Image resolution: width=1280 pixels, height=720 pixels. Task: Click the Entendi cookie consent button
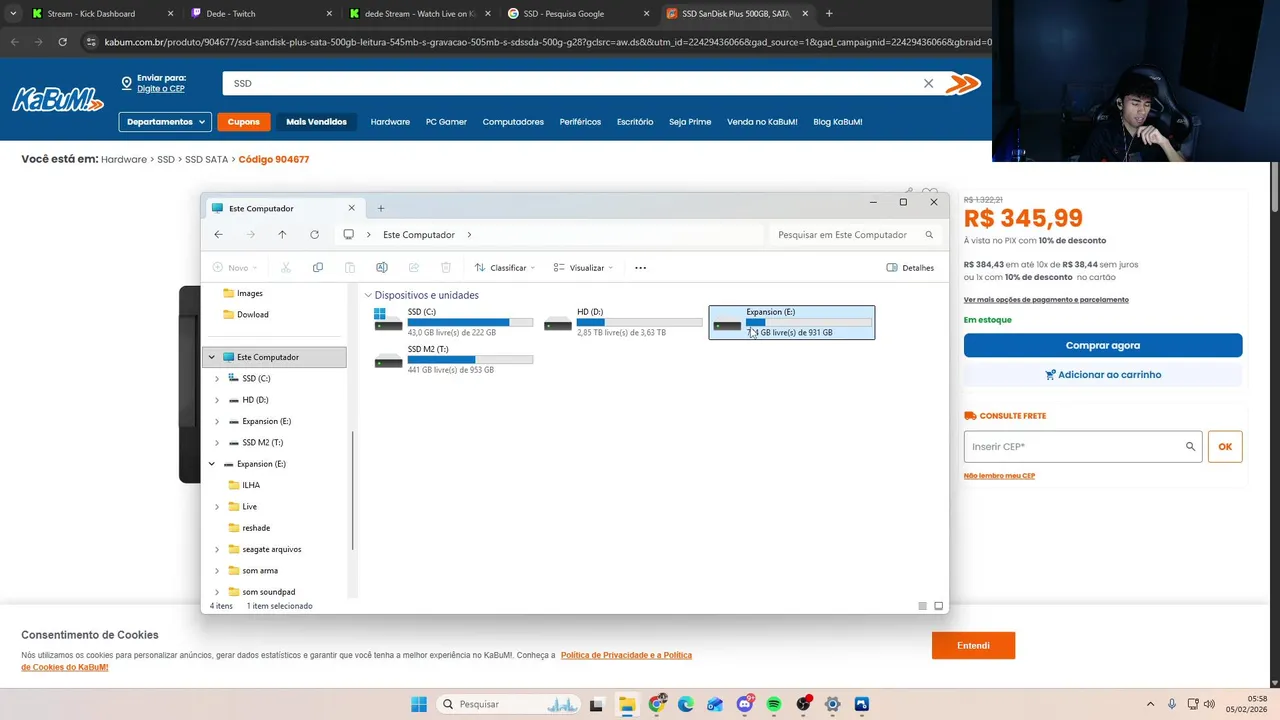click(x=973, y=646)
